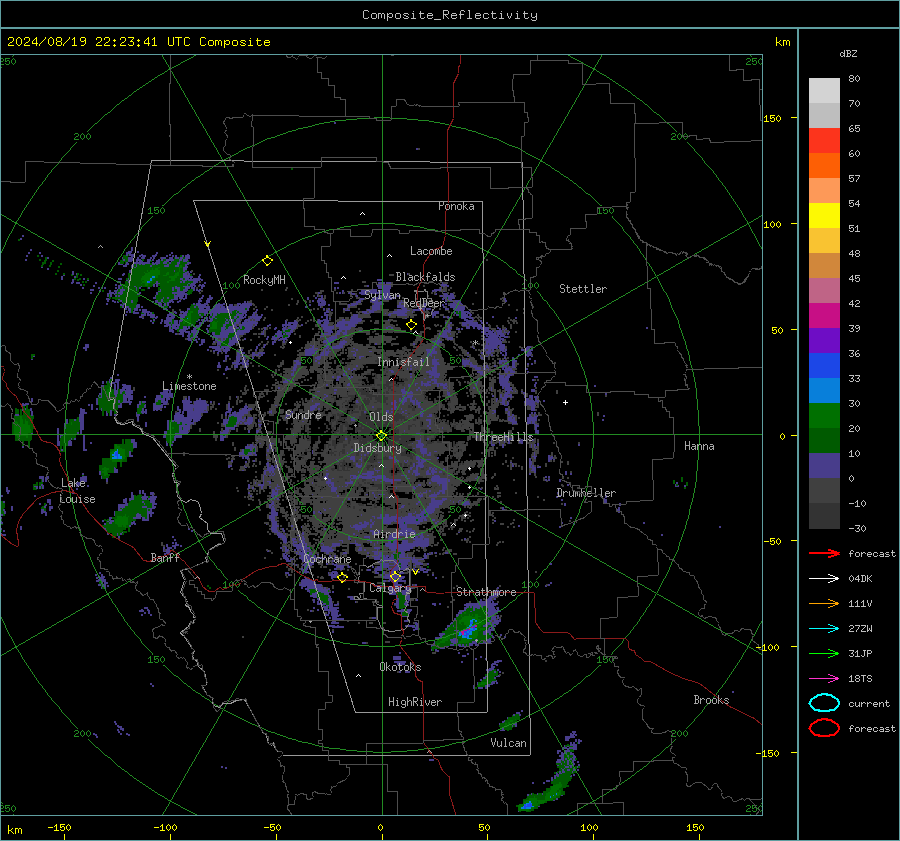
Task: Select the Lacombe town label
Action: [431, 251]
